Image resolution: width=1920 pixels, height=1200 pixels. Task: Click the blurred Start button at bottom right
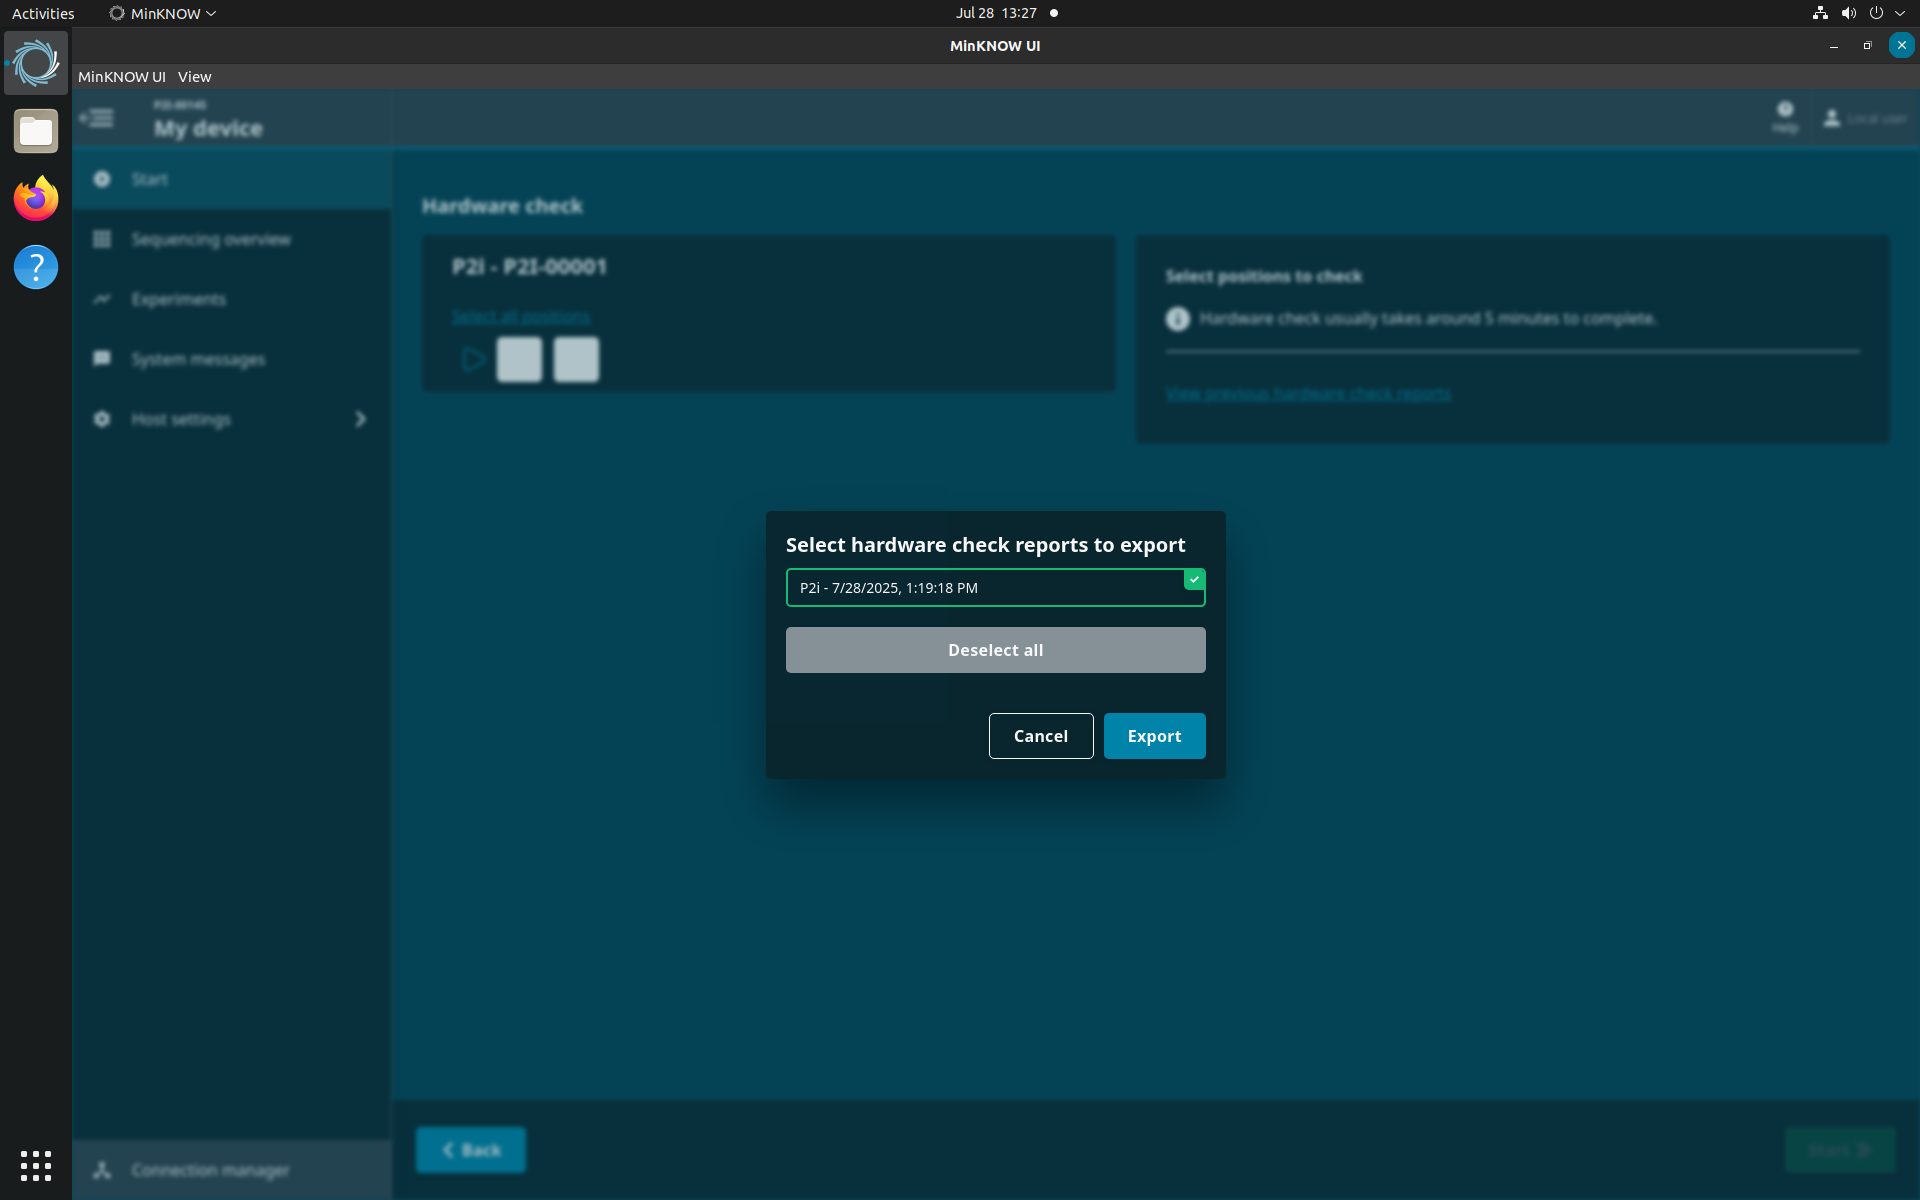point(1840,1150)
